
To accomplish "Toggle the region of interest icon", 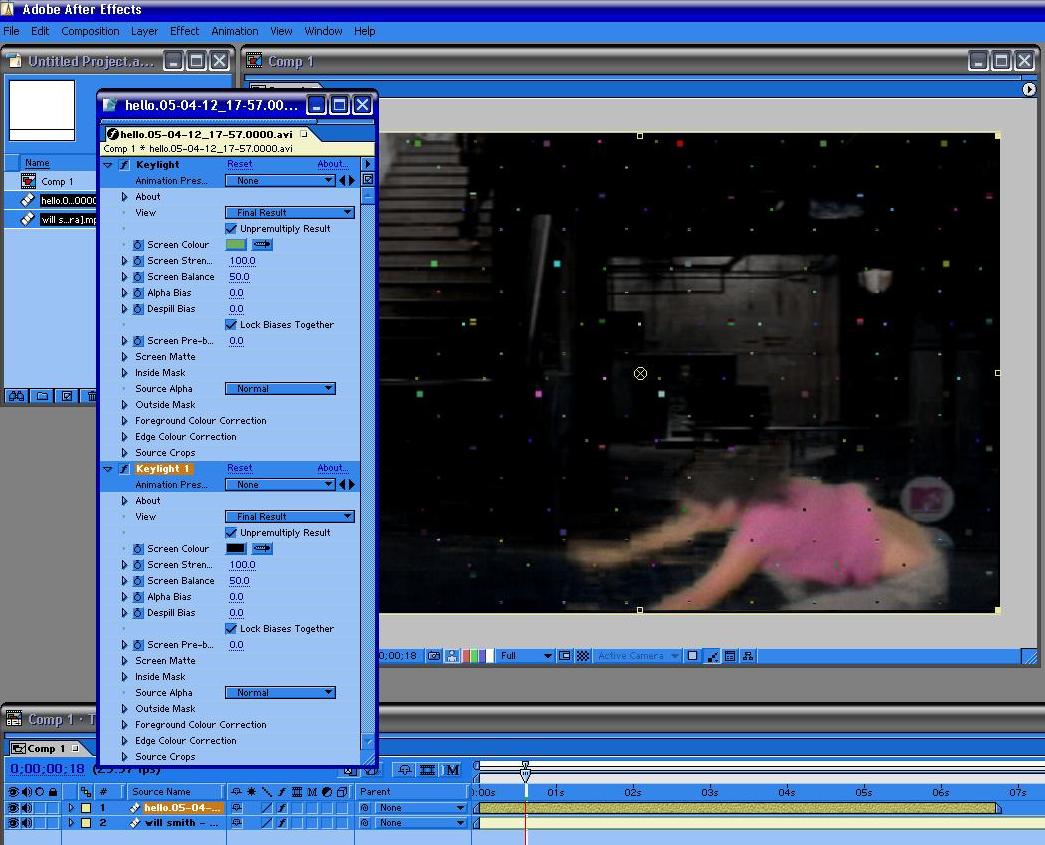I will tap(564, 656).
